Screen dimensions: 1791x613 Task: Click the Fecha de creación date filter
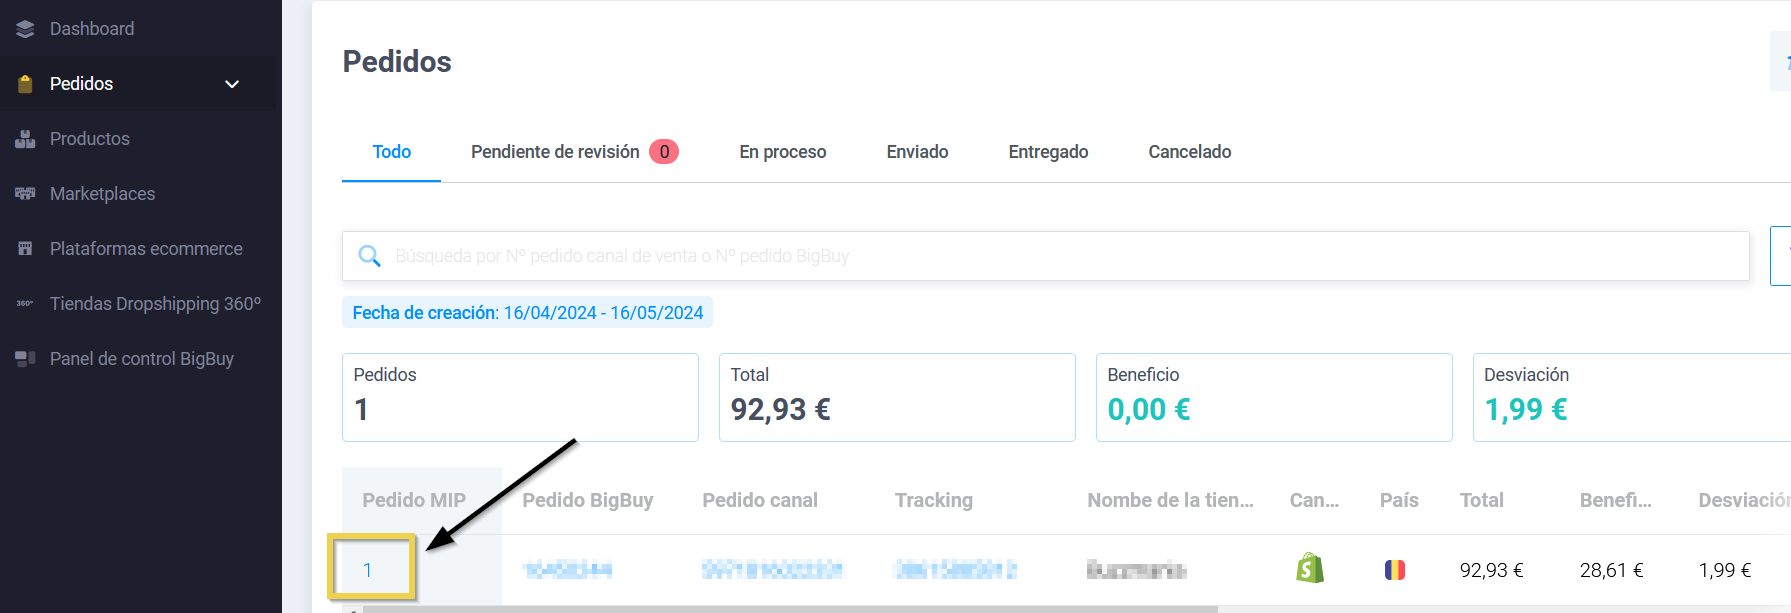point(527,313)
